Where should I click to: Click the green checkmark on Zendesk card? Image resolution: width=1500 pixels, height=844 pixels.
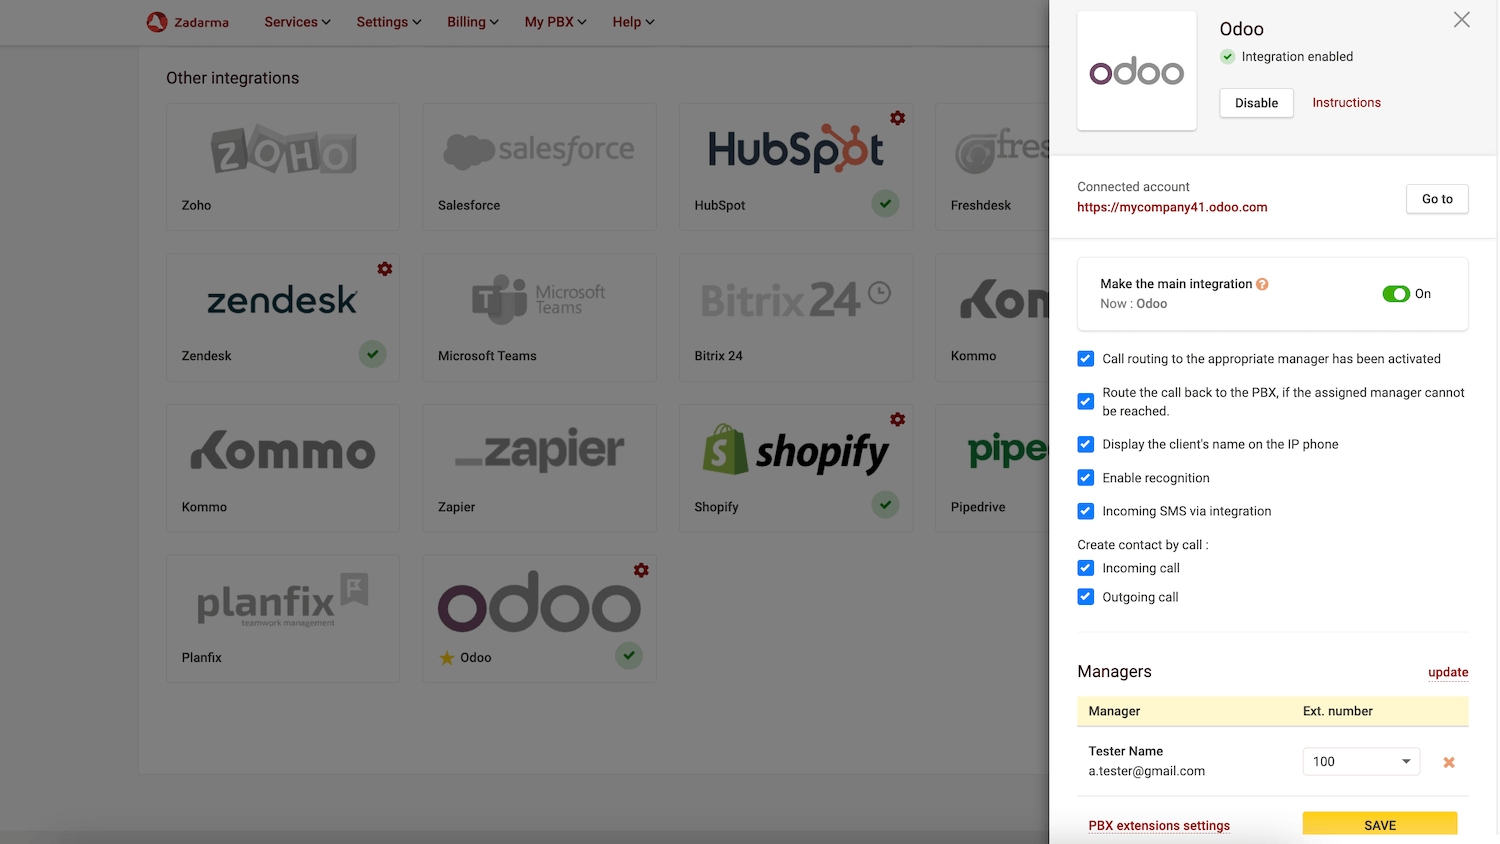372,354
